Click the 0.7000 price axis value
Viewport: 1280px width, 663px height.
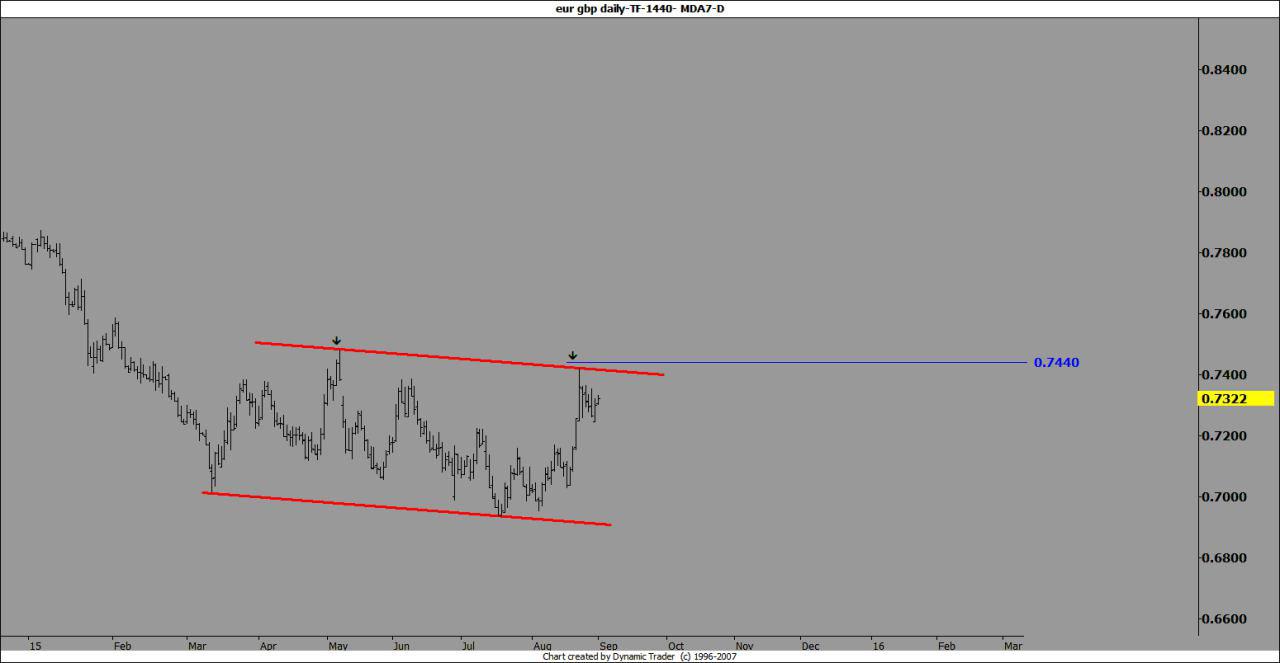1224,497
